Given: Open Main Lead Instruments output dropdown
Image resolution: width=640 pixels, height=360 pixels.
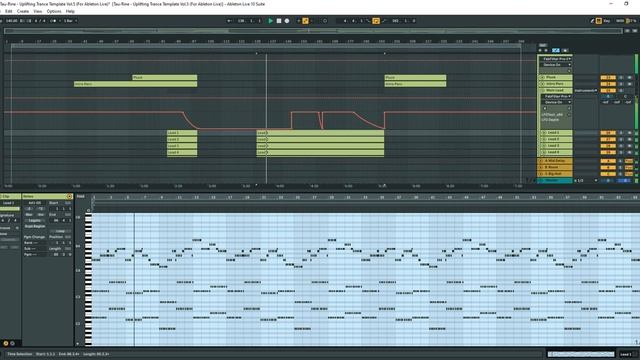Looking at the screenshot, I should point(586,91).
